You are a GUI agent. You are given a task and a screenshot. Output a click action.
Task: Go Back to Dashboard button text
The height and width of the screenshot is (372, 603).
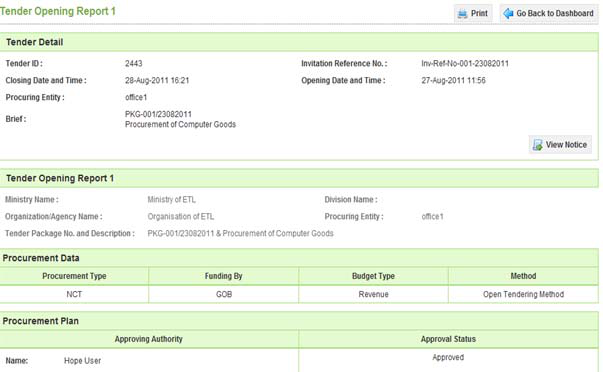click(x=555, y=13)
